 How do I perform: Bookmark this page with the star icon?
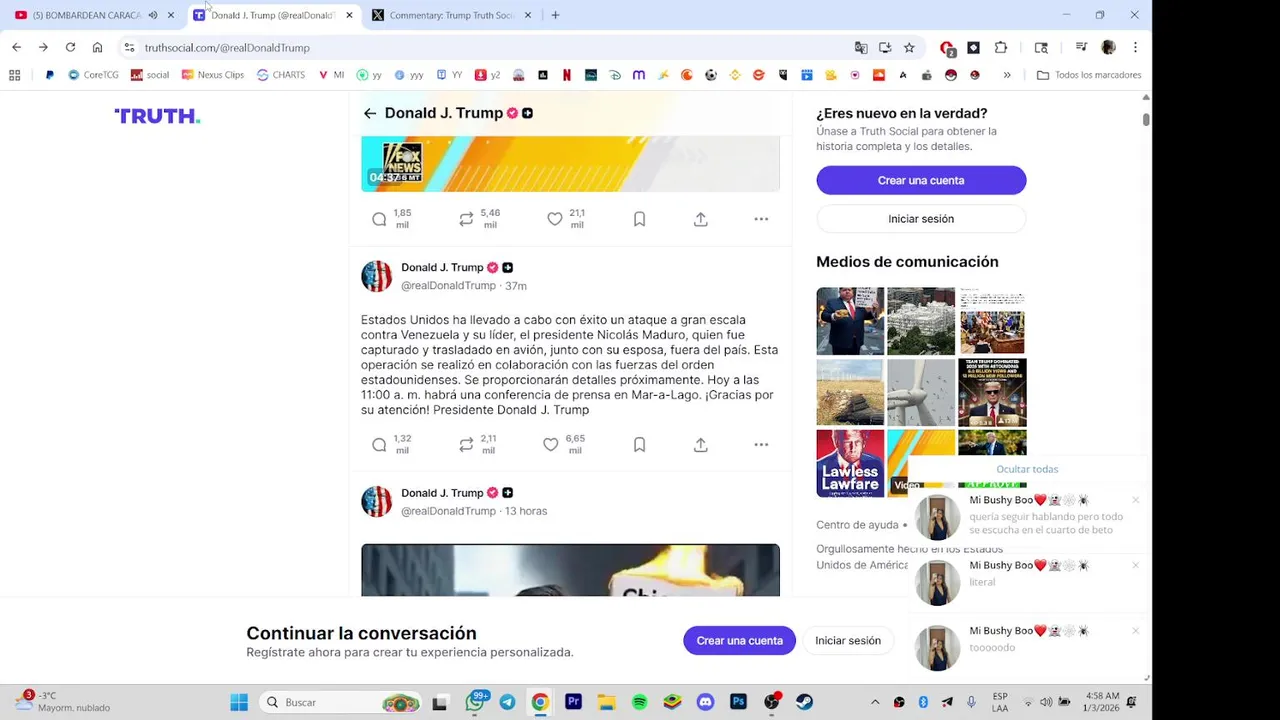tap(909, 47)
